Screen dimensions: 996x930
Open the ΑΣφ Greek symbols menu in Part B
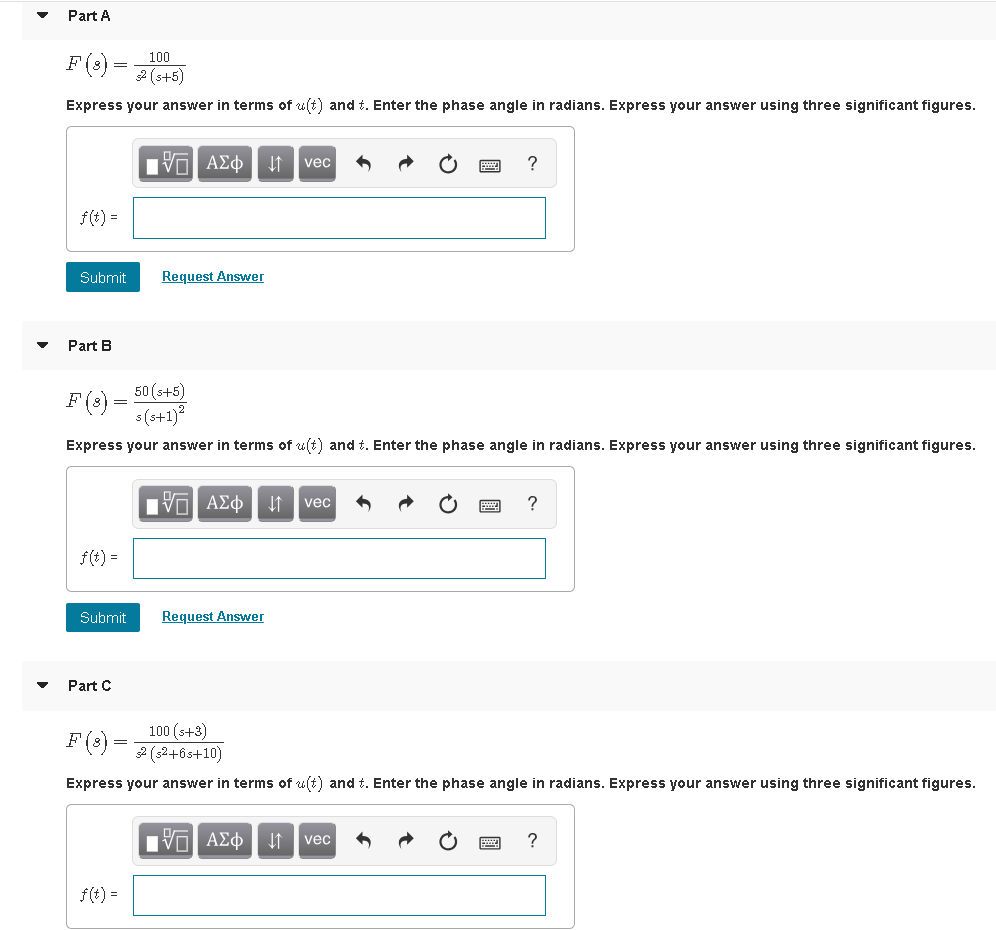pos(224,503)
